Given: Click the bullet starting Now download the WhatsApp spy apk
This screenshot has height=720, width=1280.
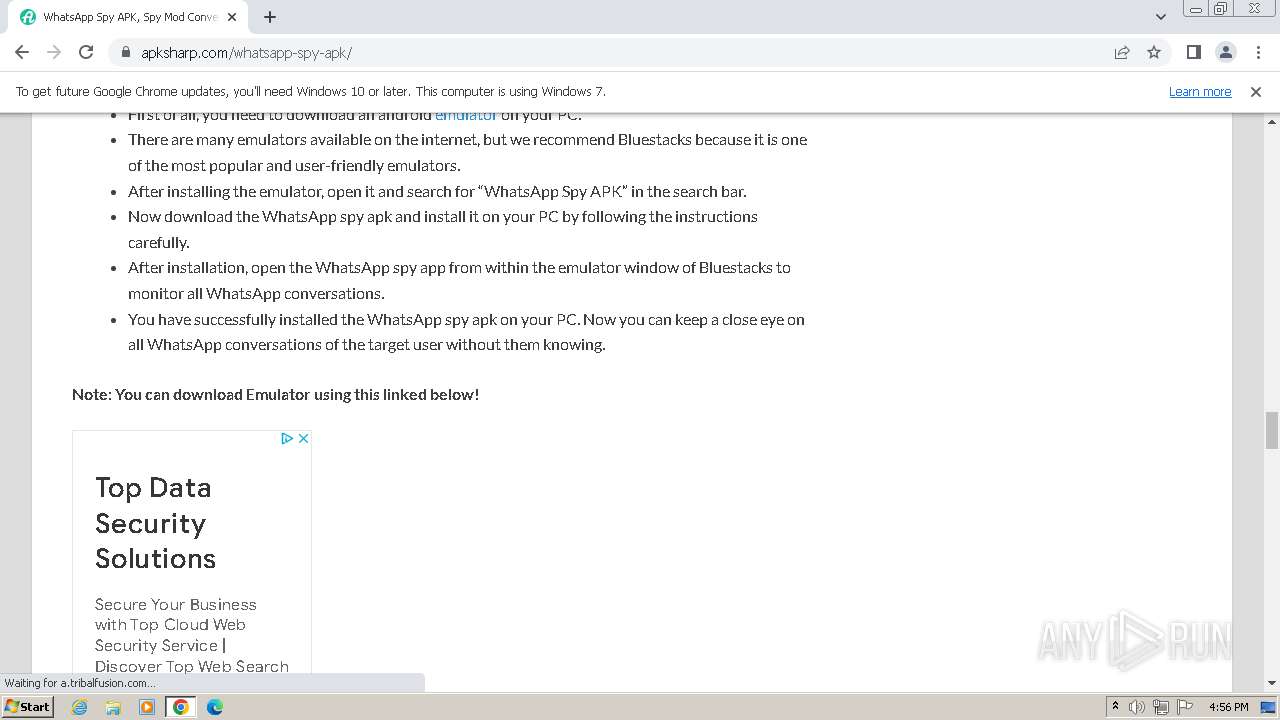Looking at the screenshot, I should 443,229.
